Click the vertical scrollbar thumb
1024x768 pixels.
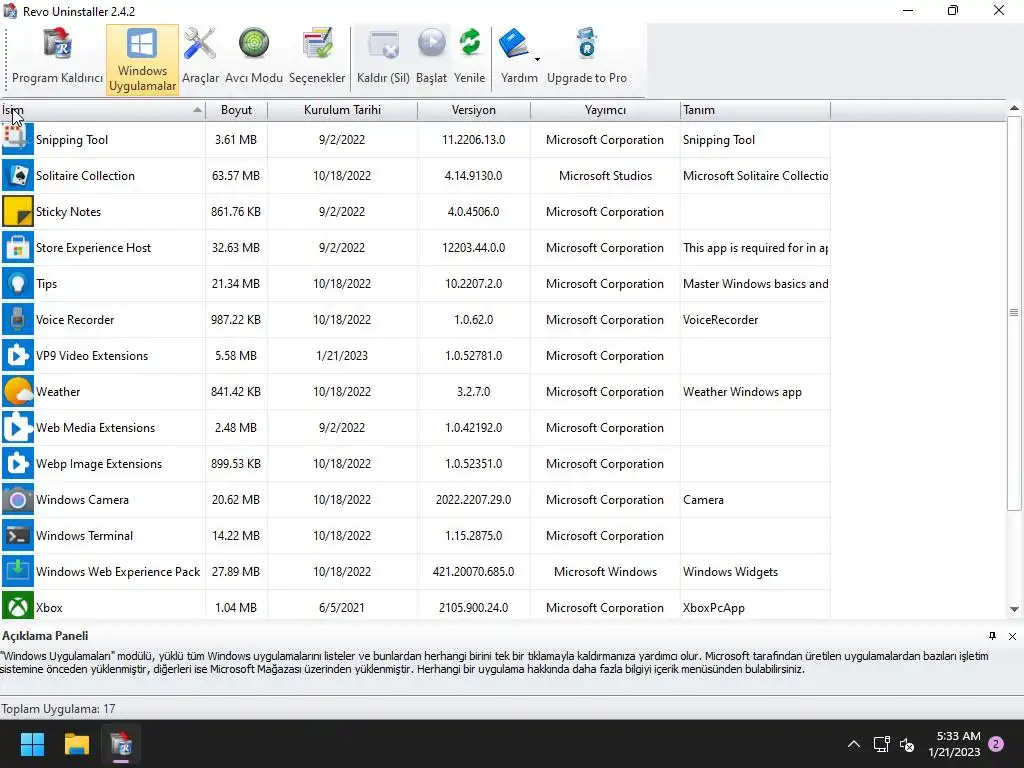click(x=1014, y=313)
